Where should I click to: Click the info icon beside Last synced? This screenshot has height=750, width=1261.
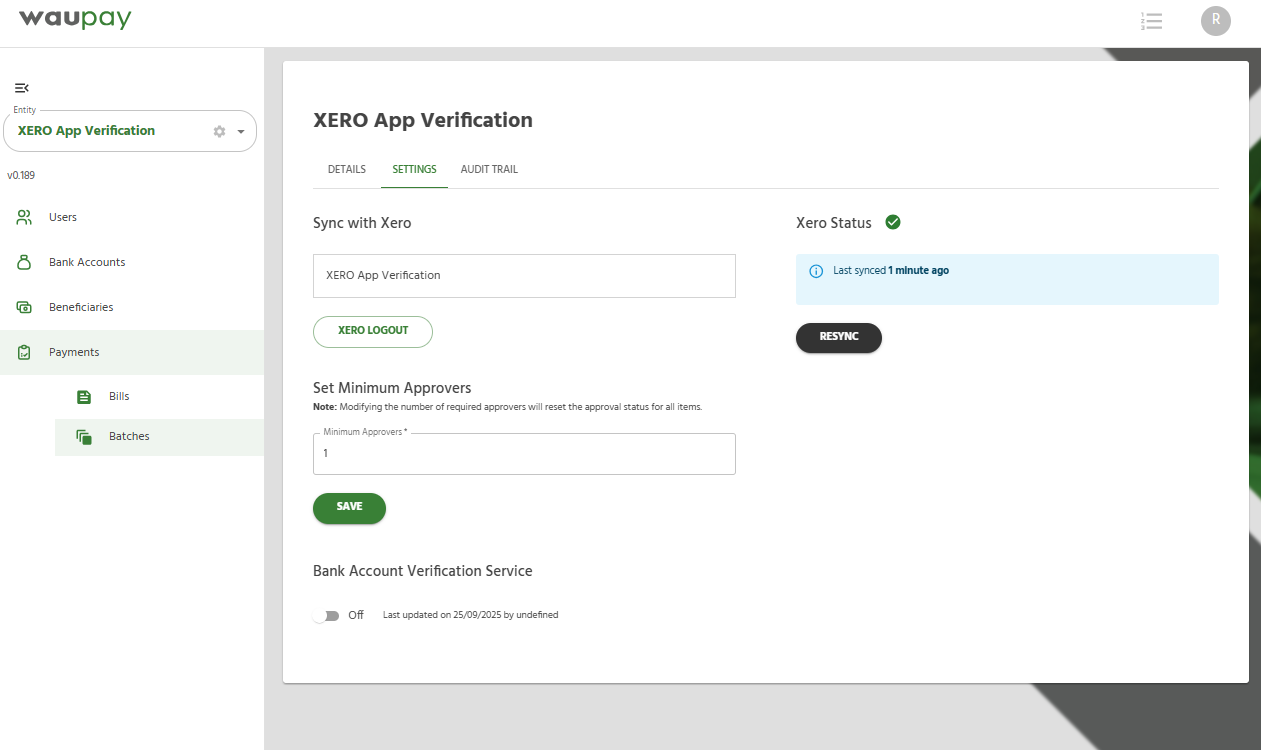click(x=816, y=271)
